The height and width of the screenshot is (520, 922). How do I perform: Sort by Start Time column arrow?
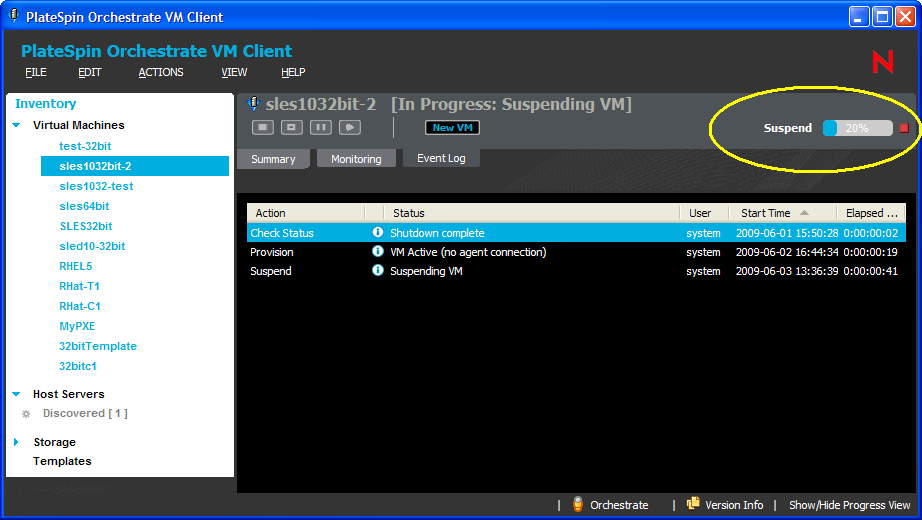804,213
